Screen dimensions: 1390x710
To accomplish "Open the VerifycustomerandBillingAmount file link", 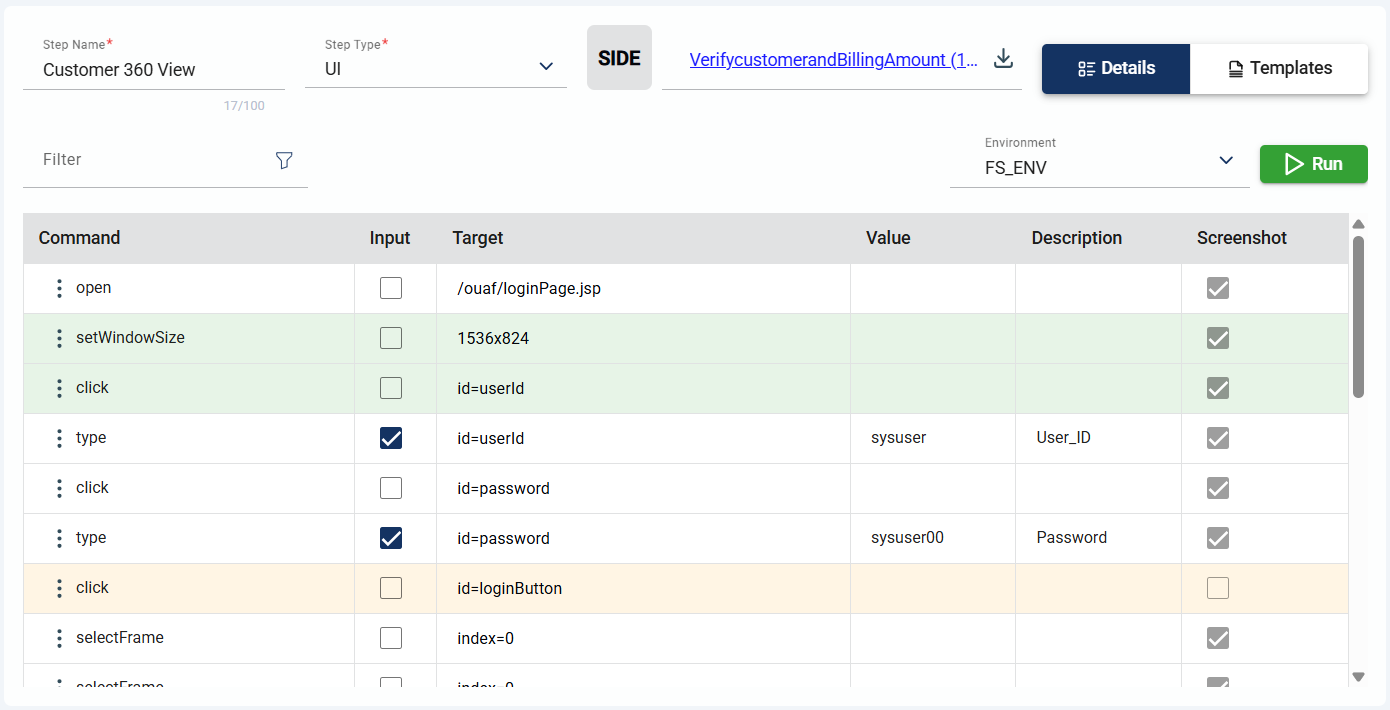I will (833, 60).
